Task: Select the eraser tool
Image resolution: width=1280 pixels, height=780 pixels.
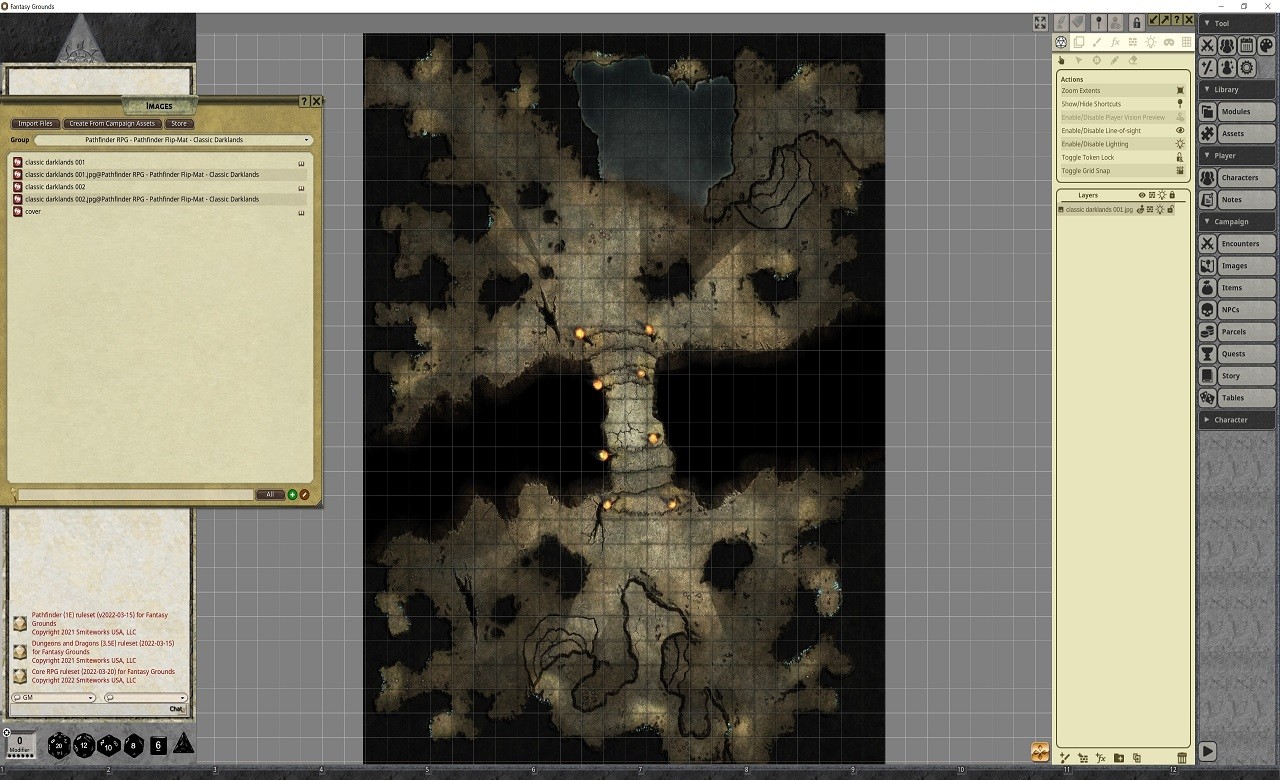Action: click(x=1133, y=60)
